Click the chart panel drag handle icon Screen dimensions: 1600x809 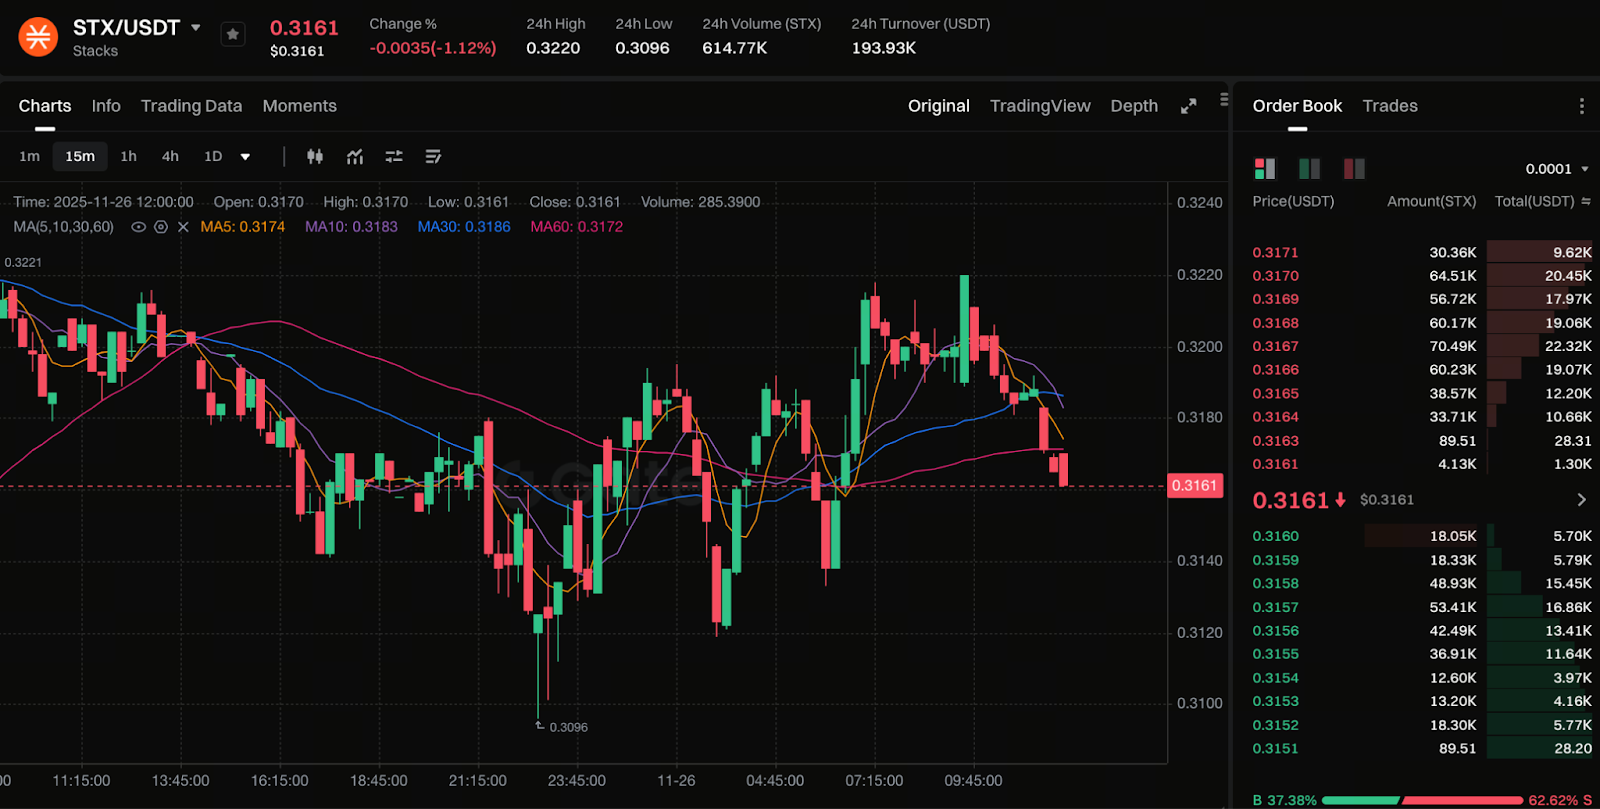coord(1224,100)
